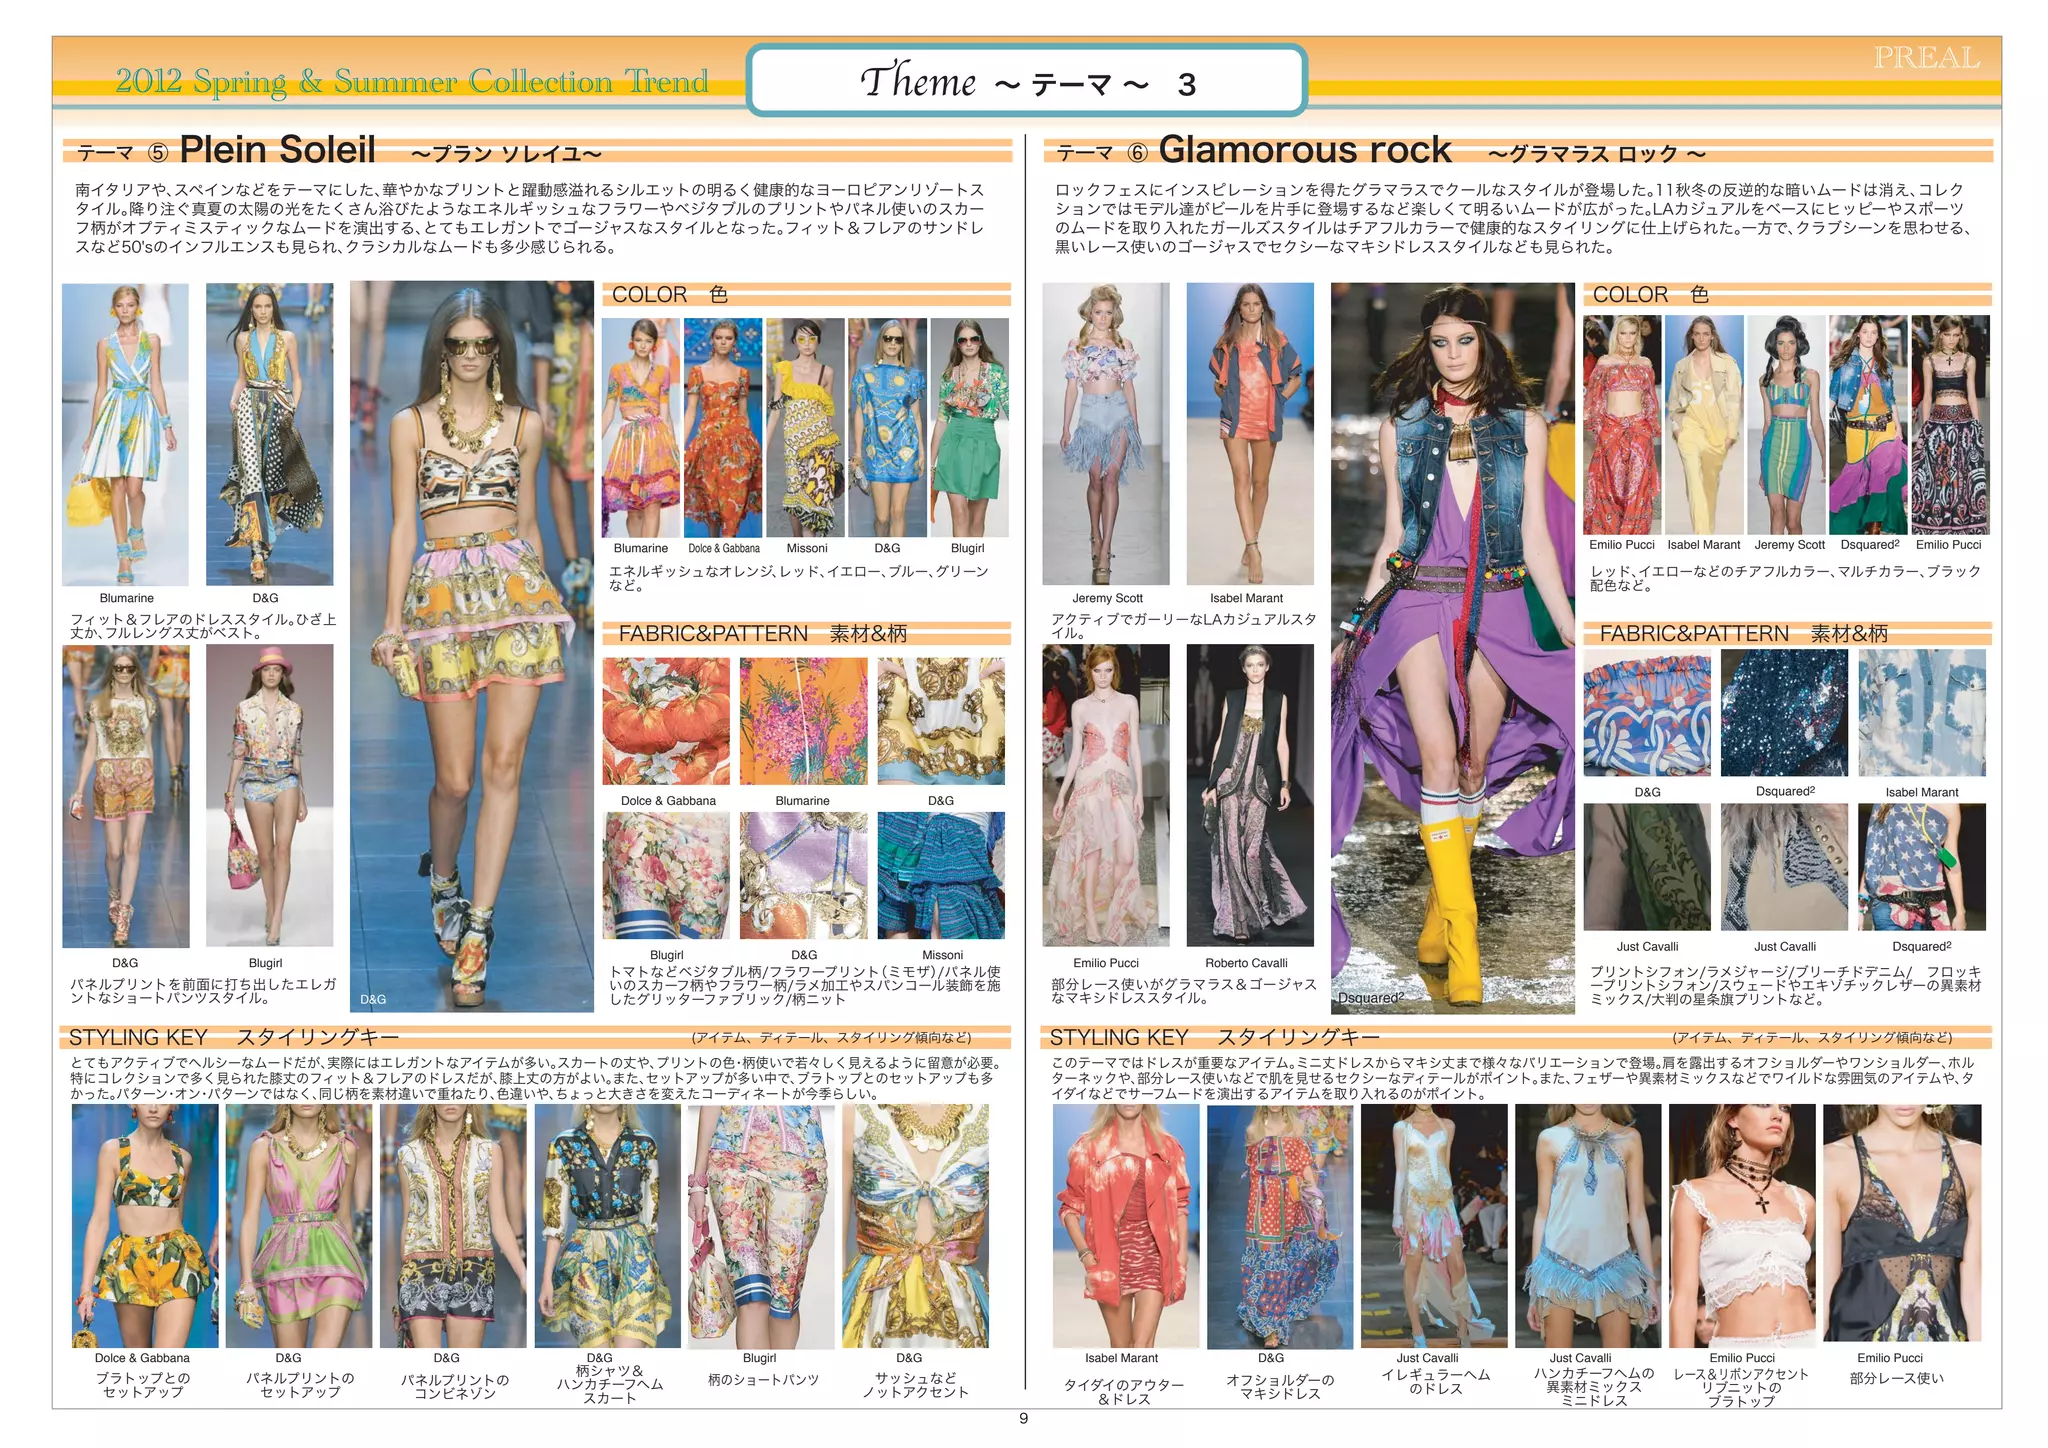
Task: Select the 'Plein Soleil' theme heading
Action: (277, 150)
